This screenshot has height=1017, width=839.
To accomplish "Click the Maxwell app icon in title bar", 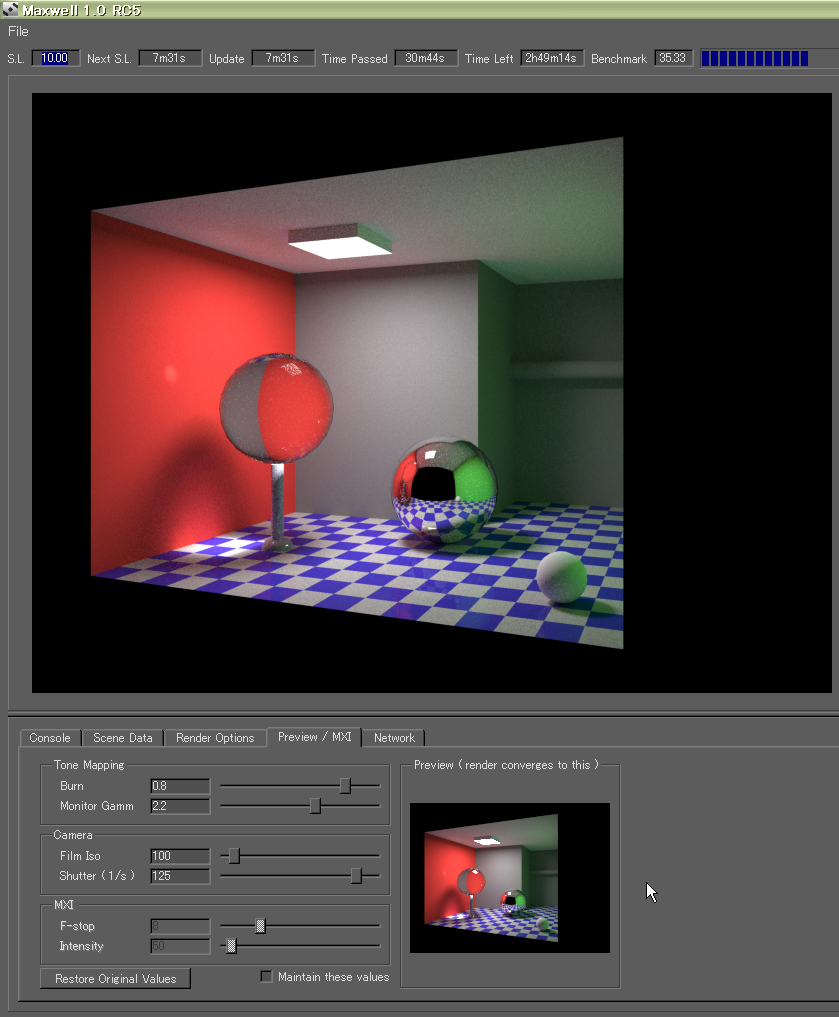I will [11, 9].
